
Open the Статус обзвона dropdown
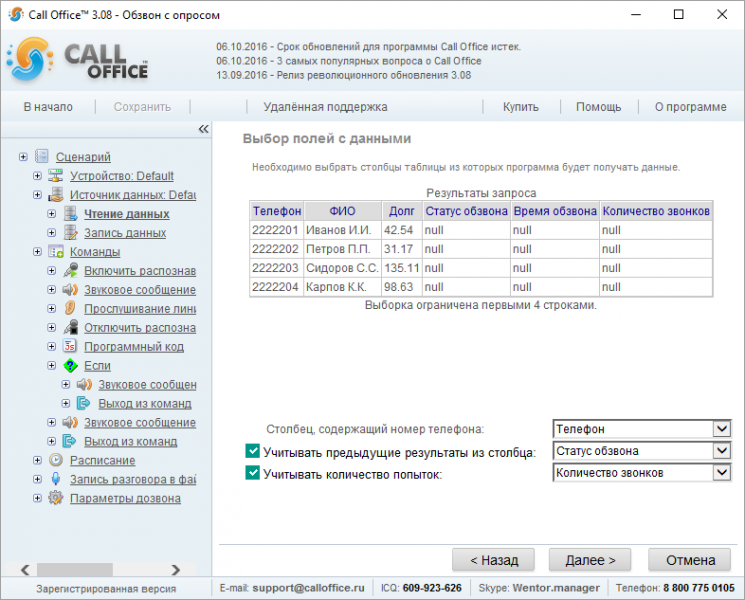(x=722, y=451)
